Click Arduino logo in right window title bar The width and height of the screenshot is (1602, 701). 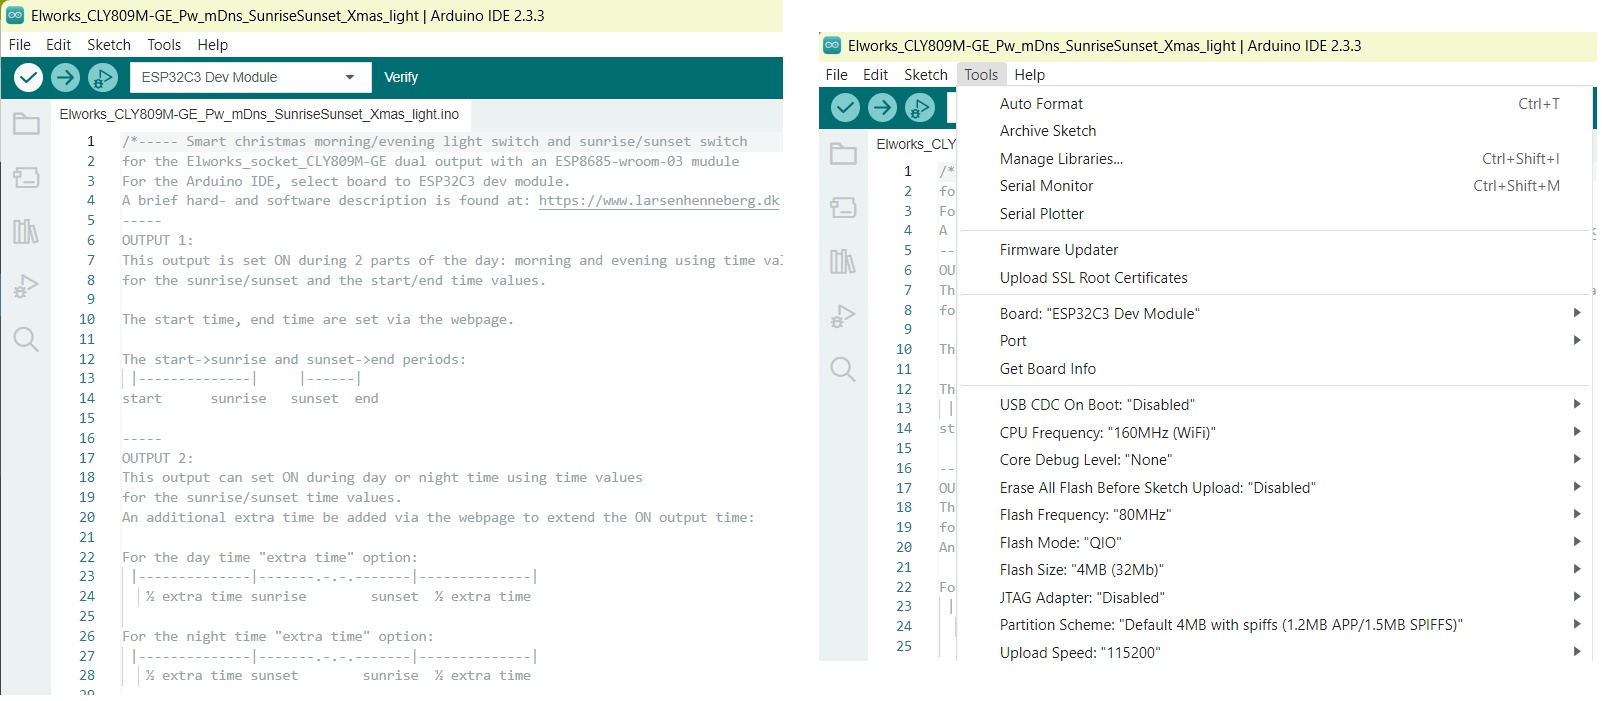832,45
